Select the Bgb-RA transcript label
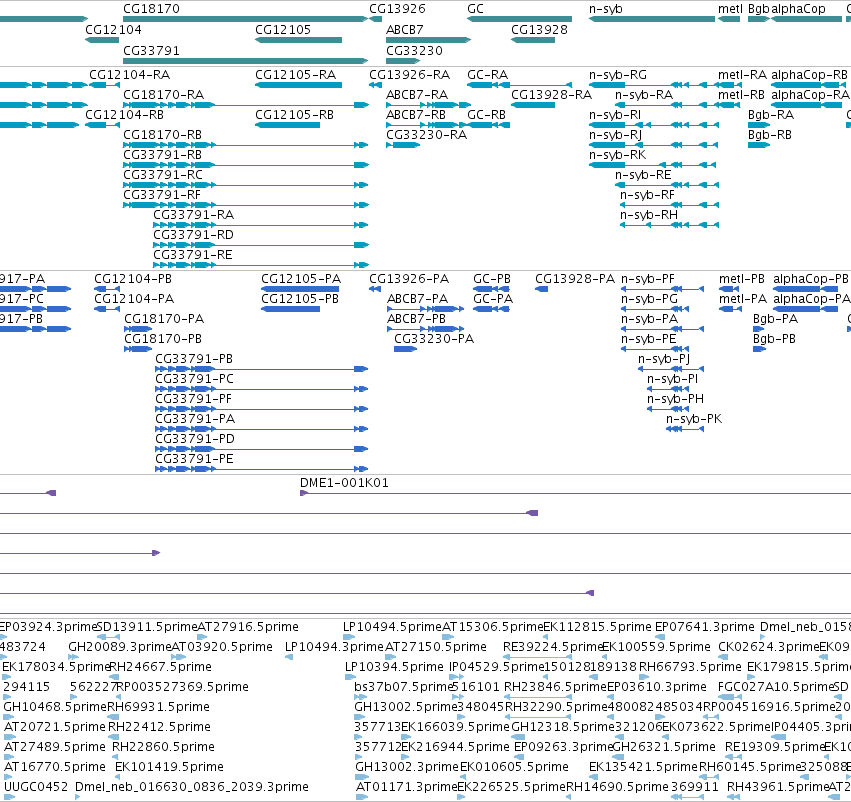The width and height of the screenshot is (851, 802). coord(771,114)
